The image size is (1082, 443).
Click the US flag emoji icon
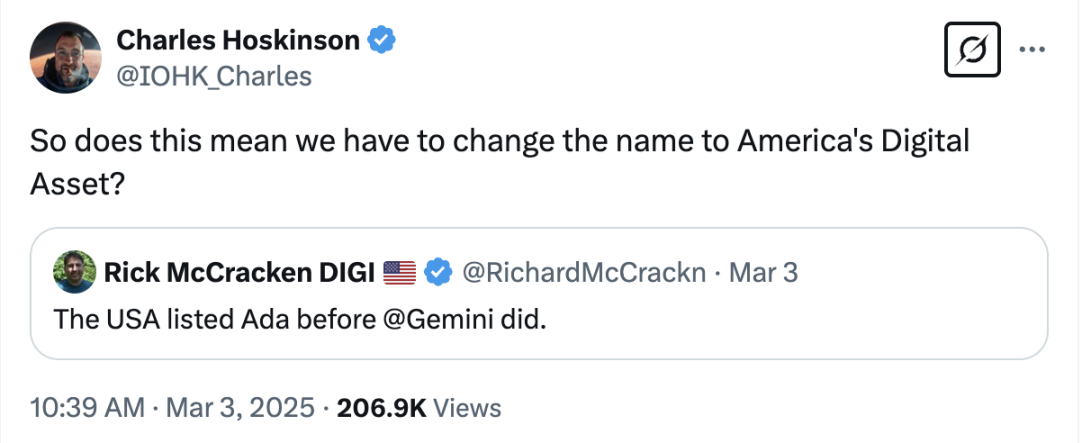click(399, 271)
